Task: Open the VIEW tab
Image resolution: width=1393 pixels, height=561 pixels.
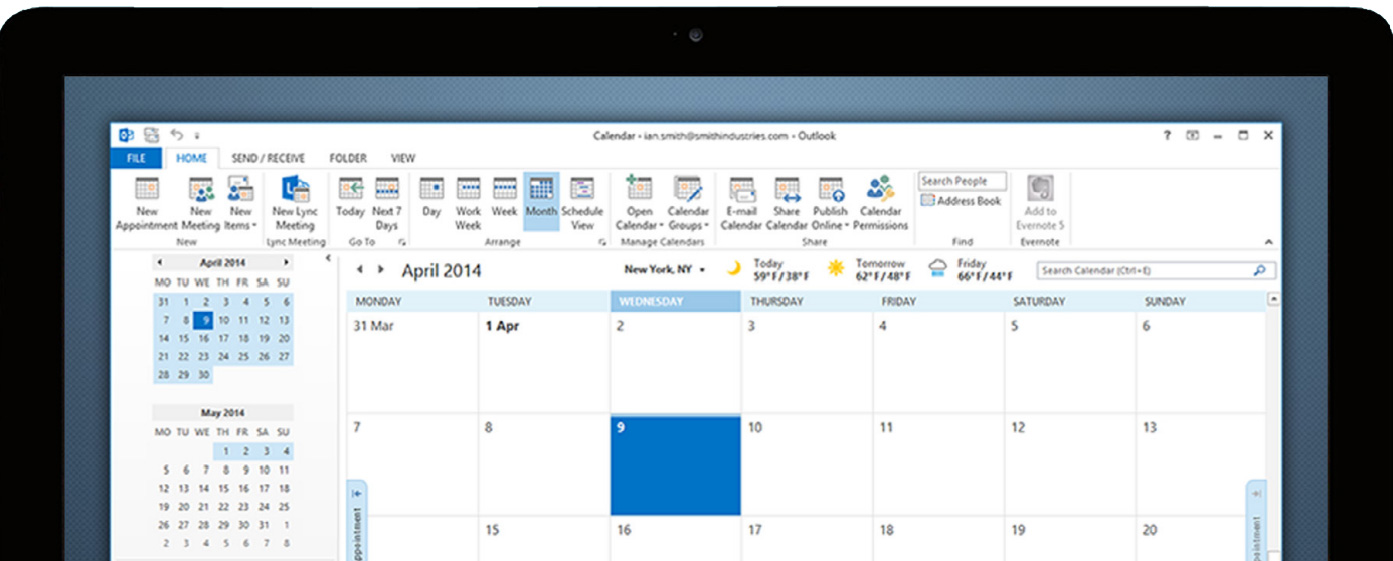Action: [403, 158]
